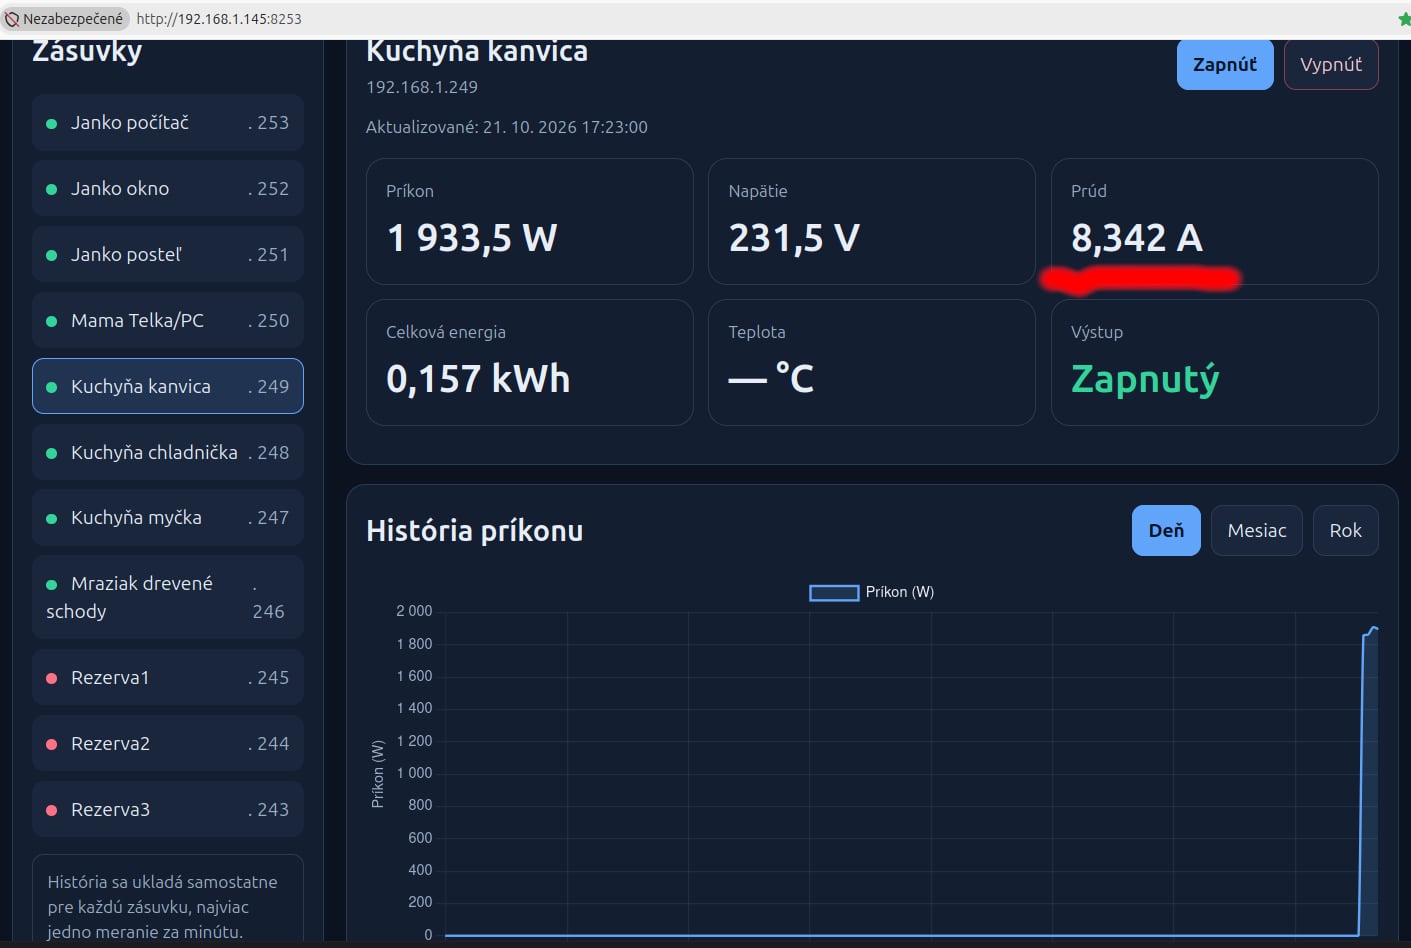1411x948 pixels.
Task: Click the Aktualizované timestamp line
Action: (507, 127)
